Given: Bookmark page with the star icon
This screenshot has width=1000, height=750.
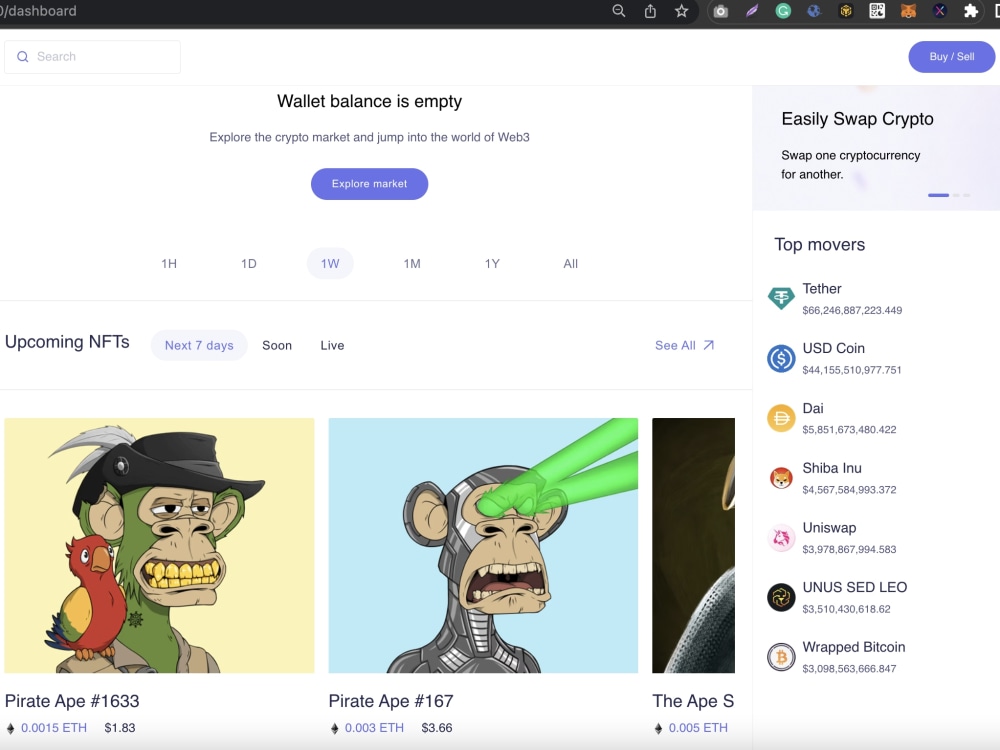Looking at the screenshot, I should pyautogui.click(x=682, y=11).
